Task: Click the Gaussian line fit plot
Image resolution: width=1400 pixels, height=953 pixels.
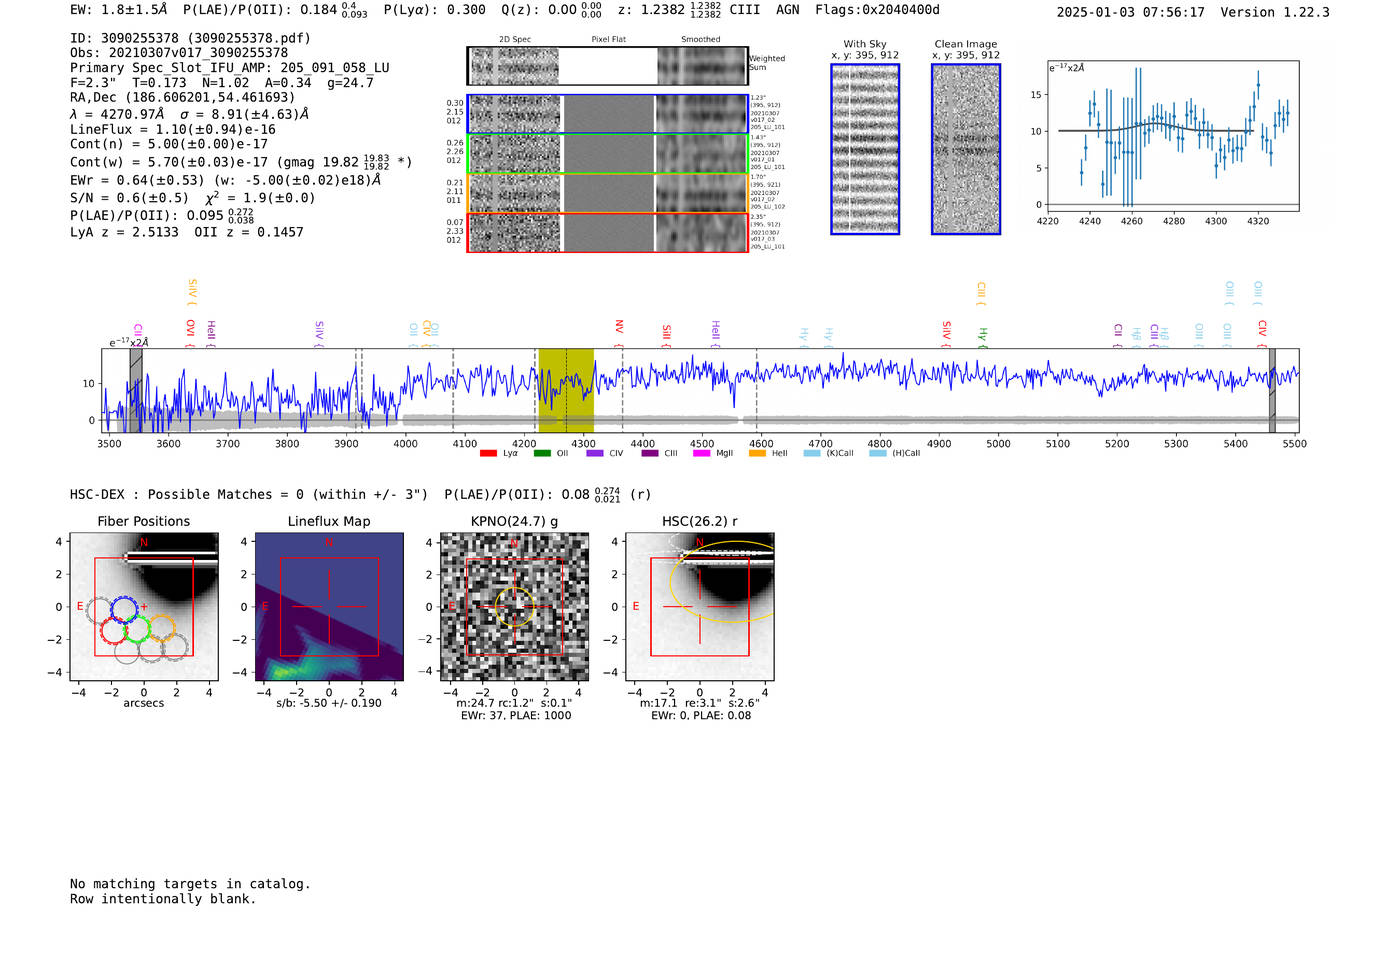Action: pos(1173,136)
